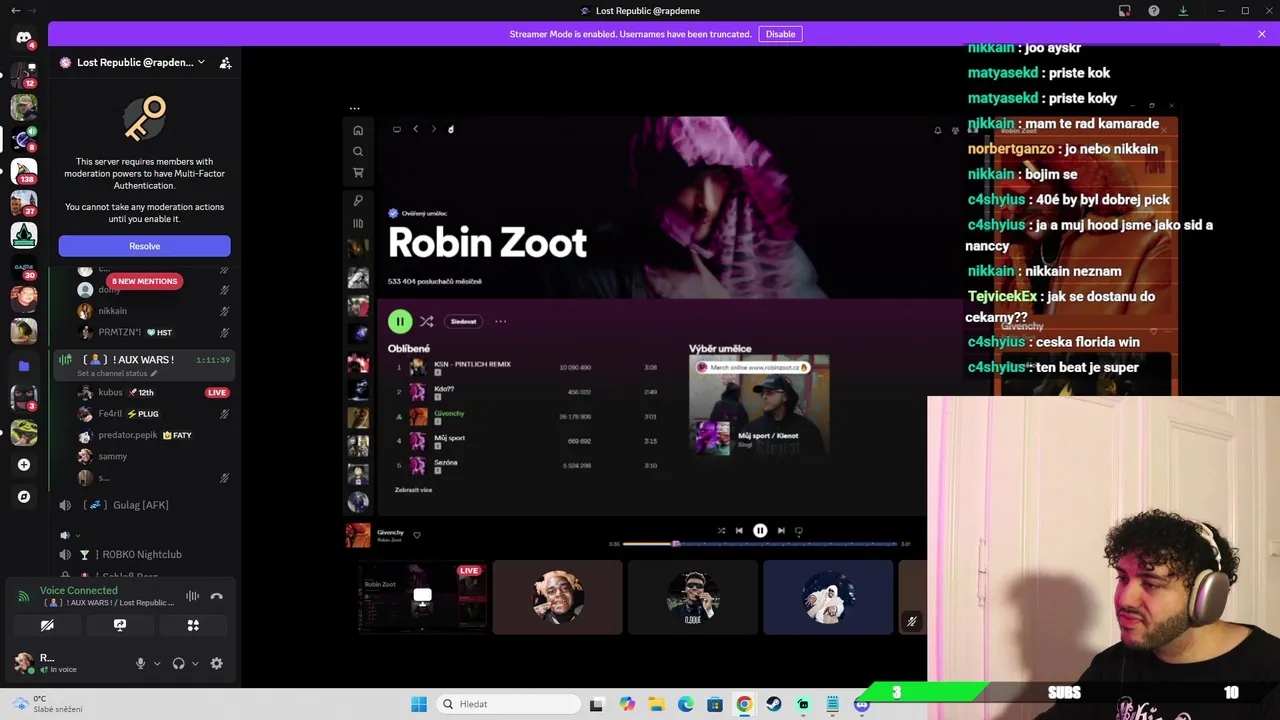This screenshot has height=720, width=1280.
Task: Click heart icon next to Givenchy track
Action: pos(417,535)
